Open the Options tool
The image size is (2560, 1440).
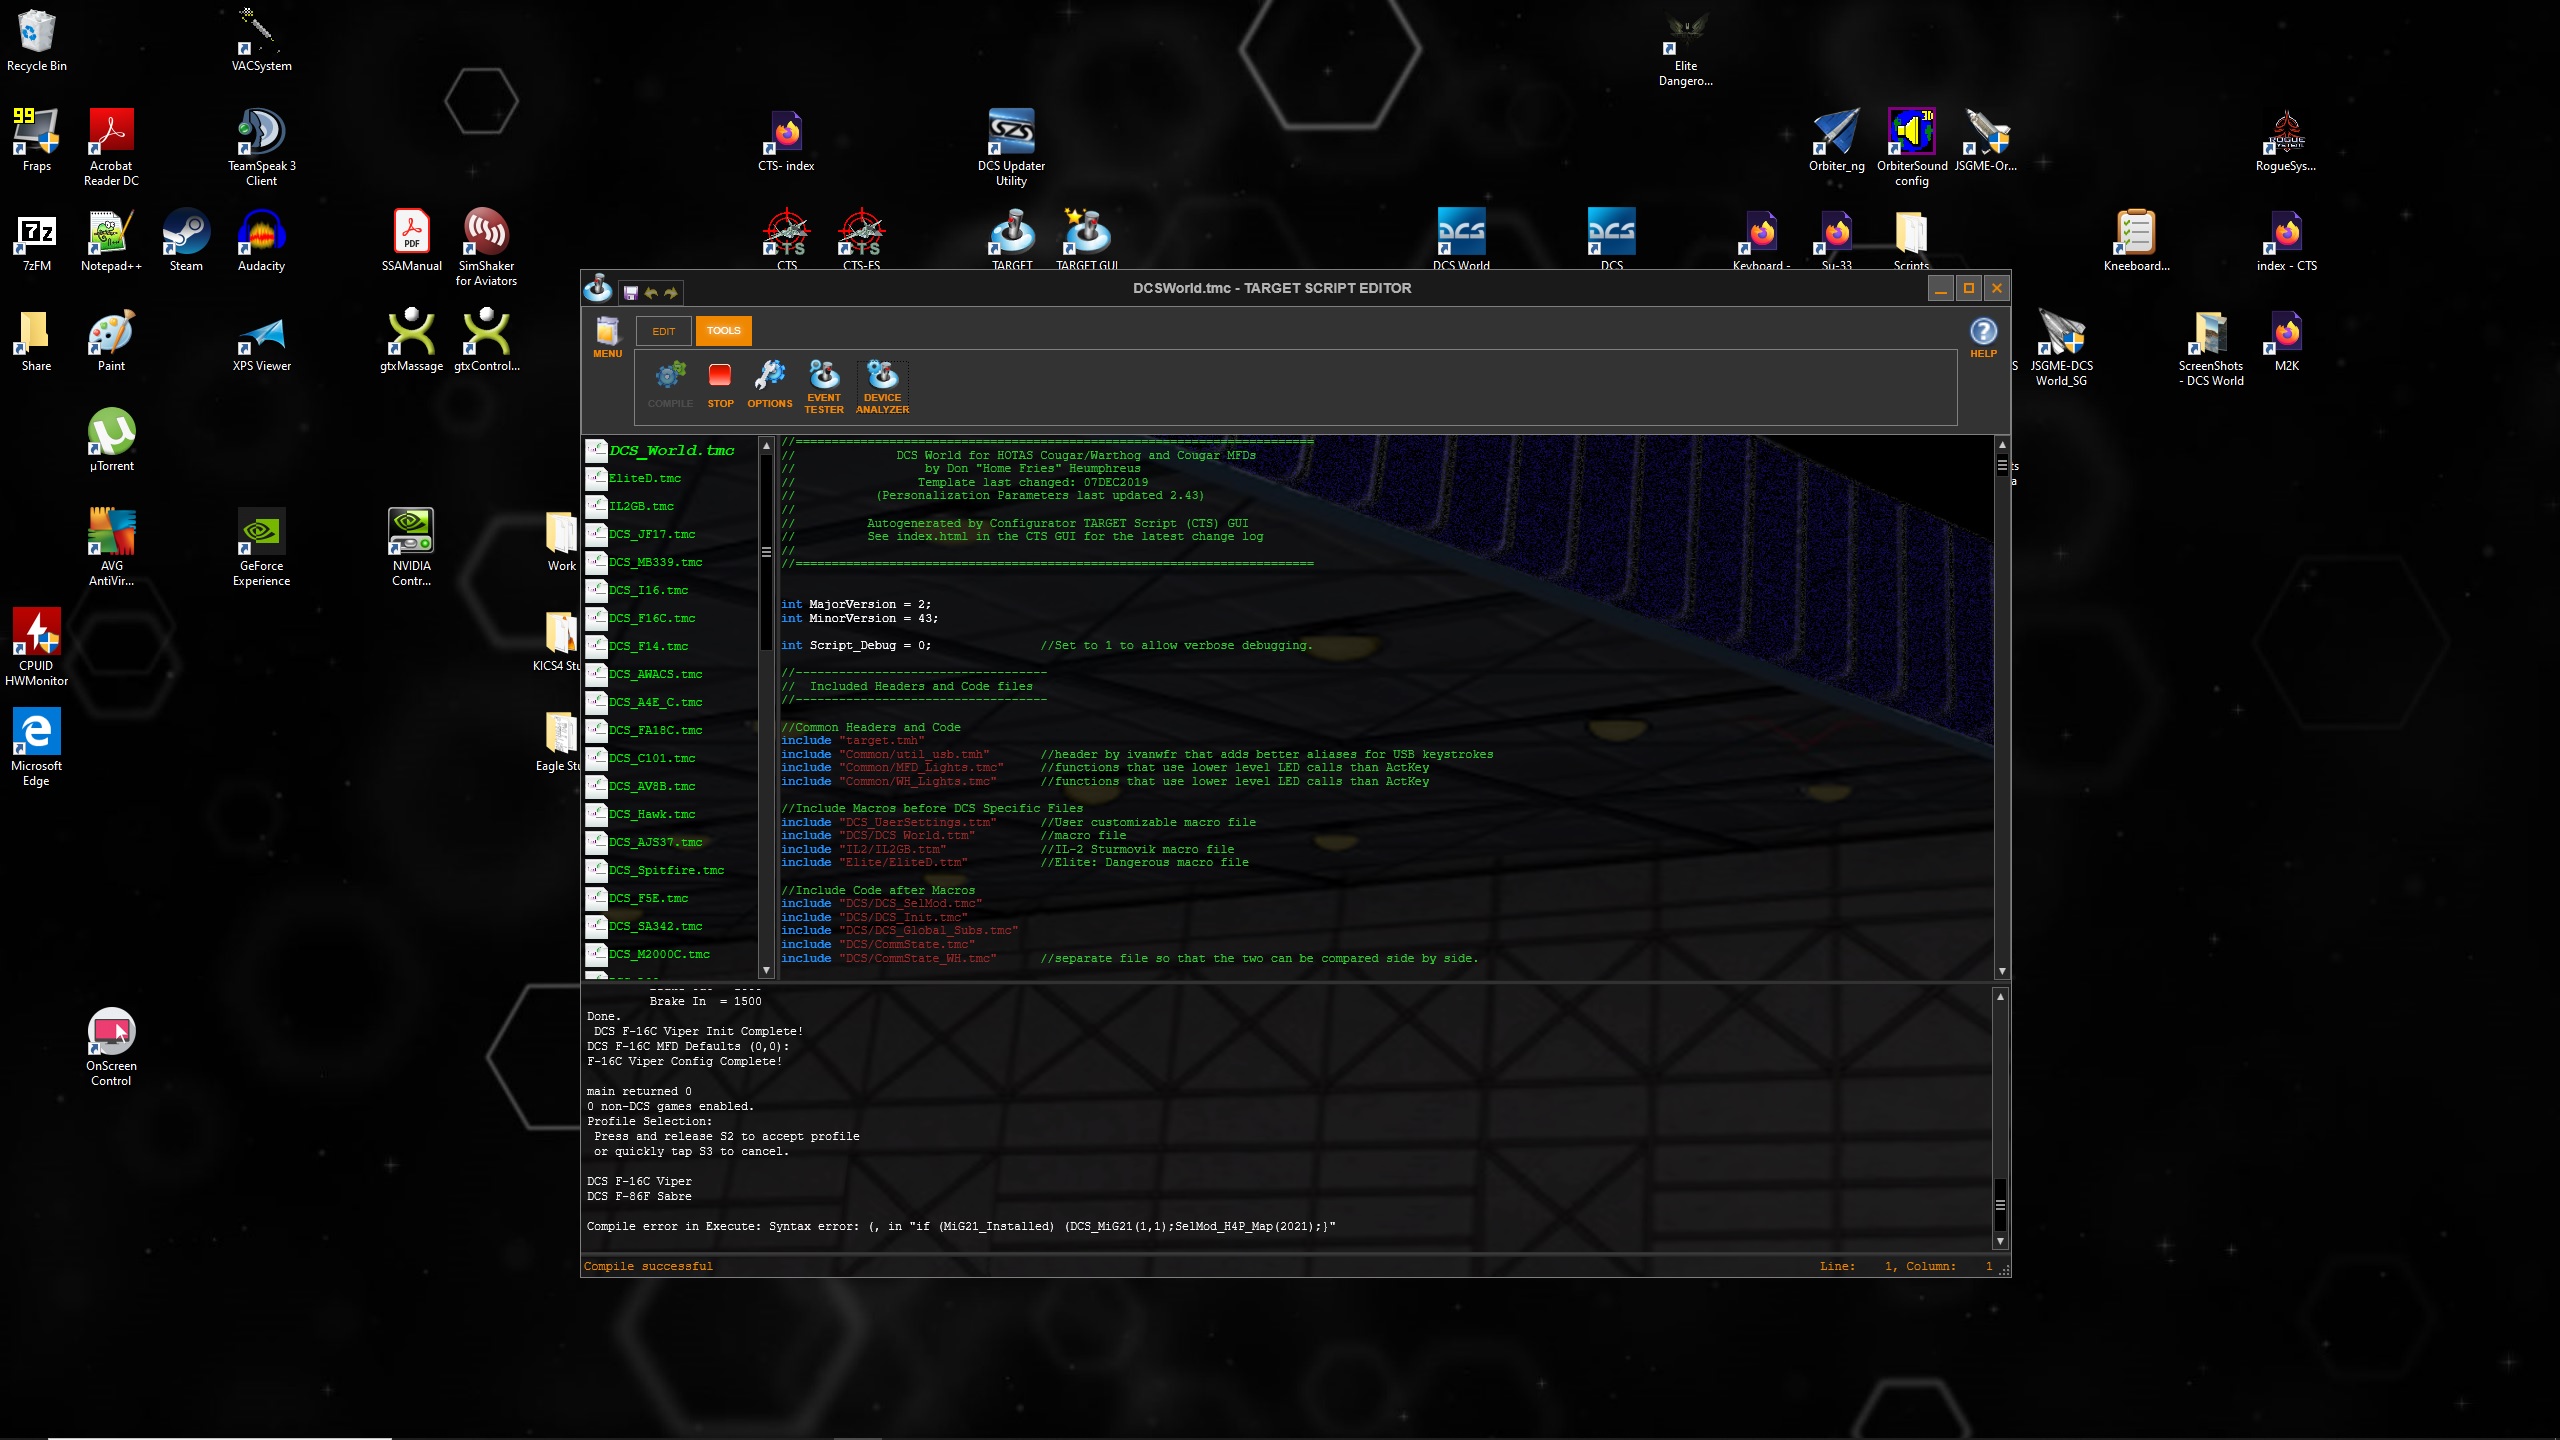pyautogui.click(x=769, y=385)
